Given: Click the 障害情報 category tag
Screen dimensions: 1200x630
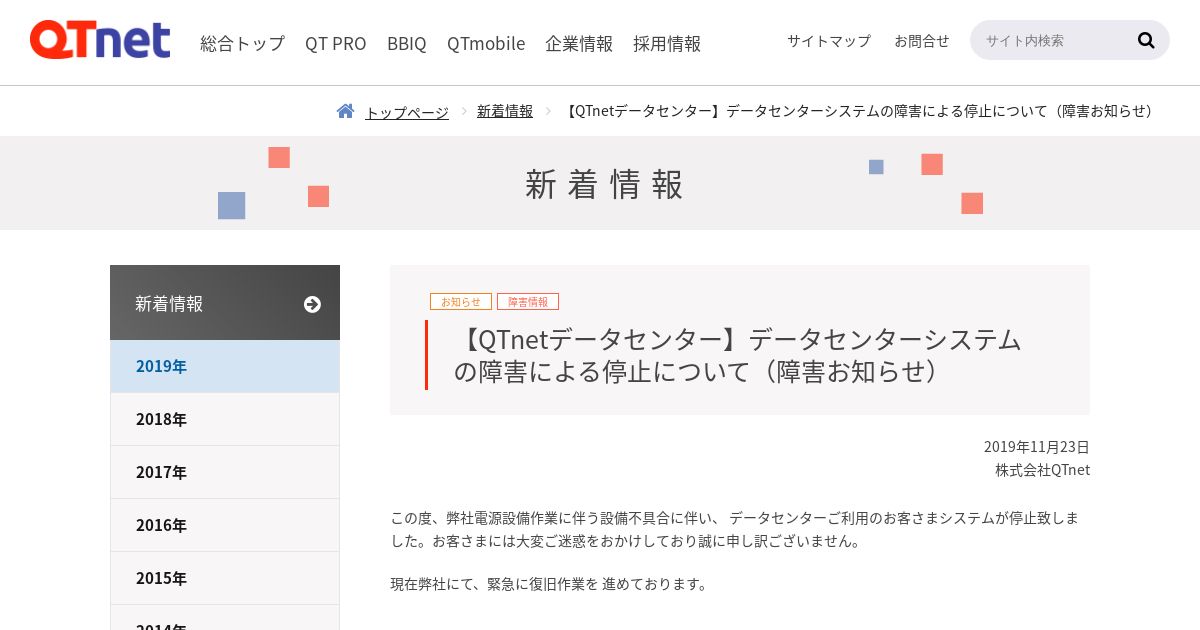Looking at the screenshot, I should coord(528,301).
